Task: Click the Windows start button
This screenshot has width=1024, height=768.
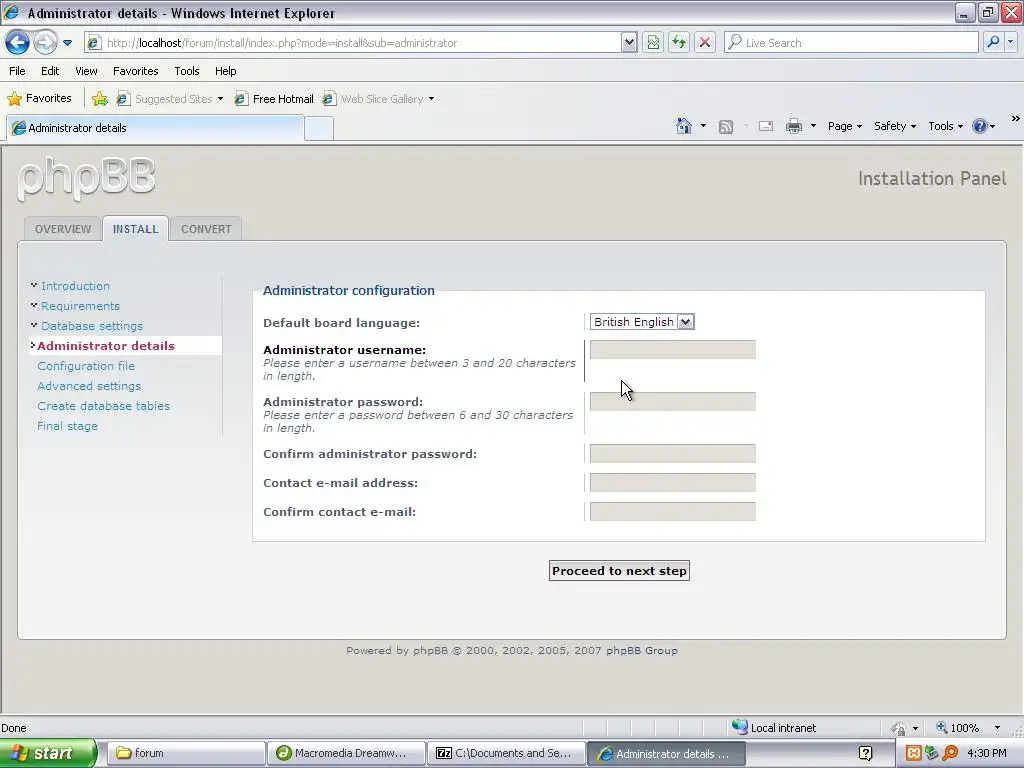Action: tap(48, 753)
